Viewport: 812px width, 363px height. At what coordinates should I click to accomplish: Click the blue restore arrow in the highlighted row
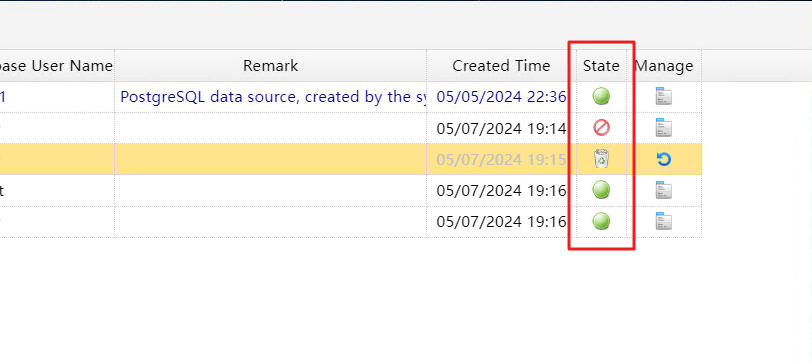click(664, 159)
